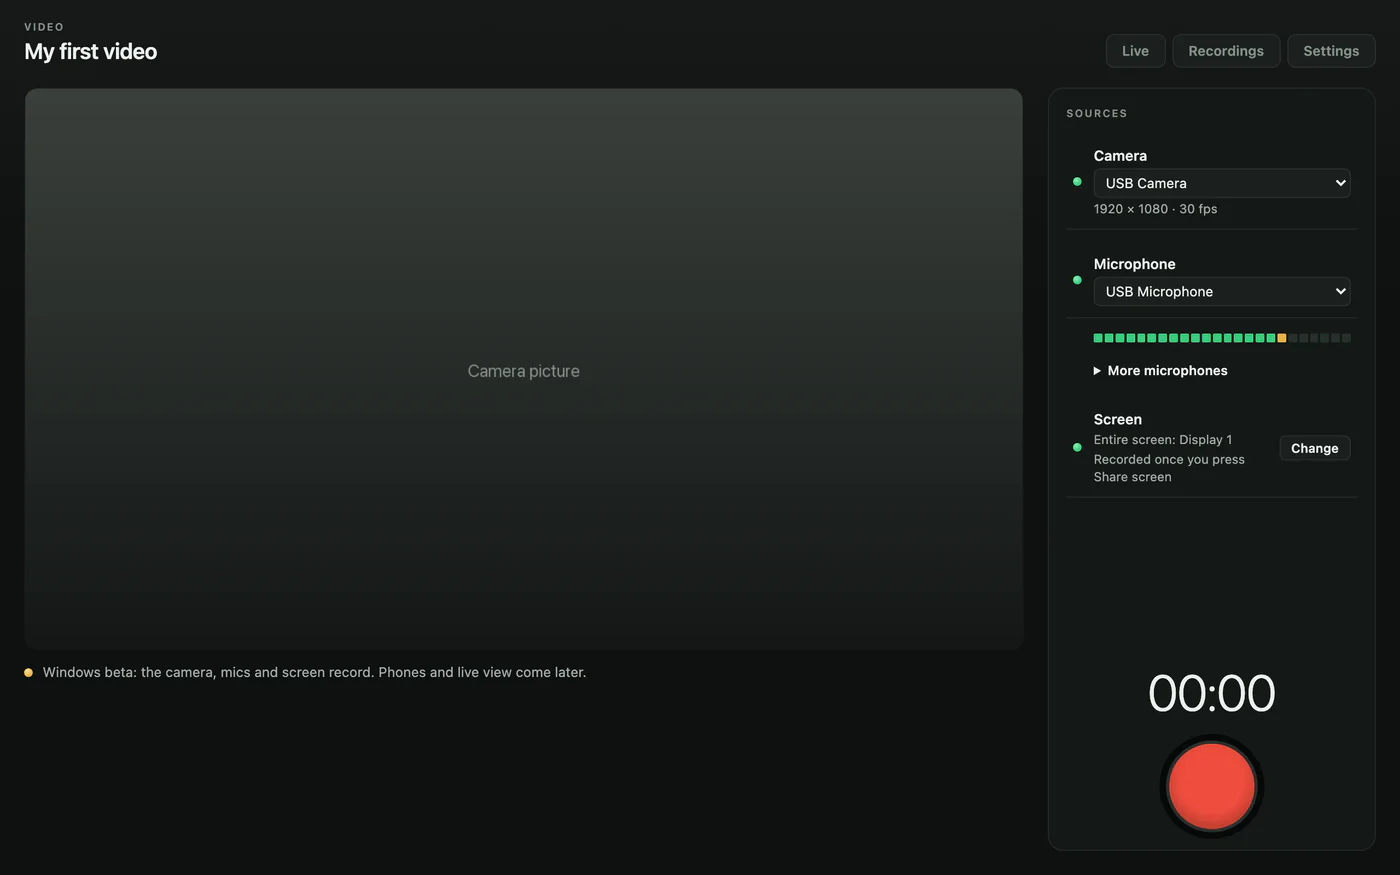Click the 00:00 recording timer
The height and width of the screenshot is (875, 1400).
(x=1211, y=693)
